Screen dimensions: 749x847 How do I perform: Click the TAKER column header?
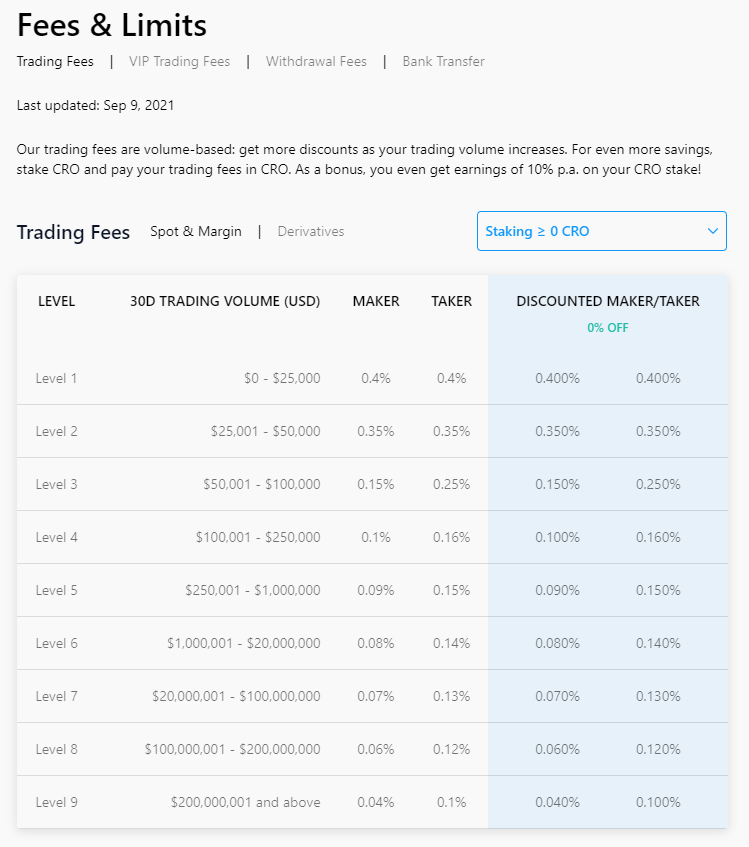[451, 301]
